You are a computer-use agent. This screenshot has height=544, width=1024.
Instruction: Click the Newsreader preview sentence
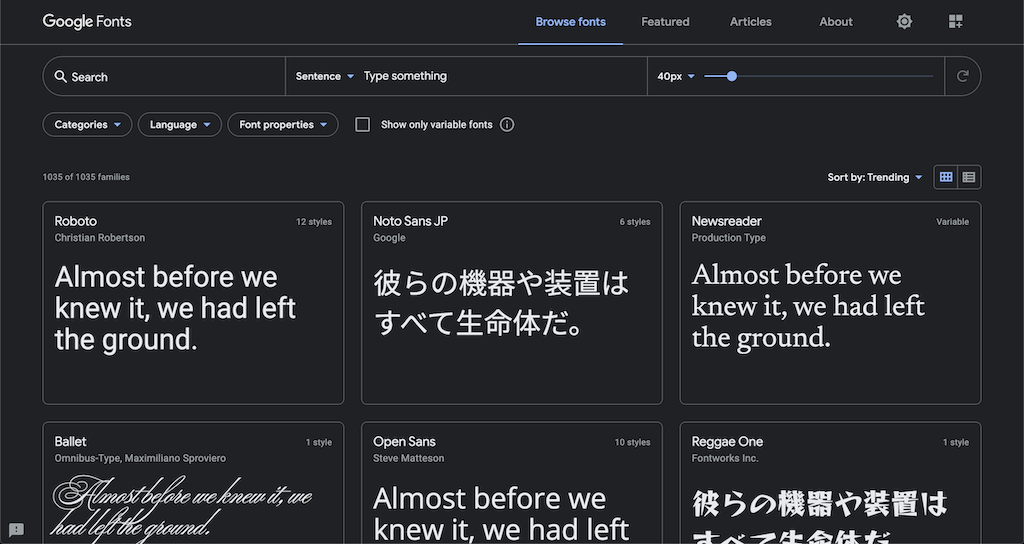click(808, 306)
